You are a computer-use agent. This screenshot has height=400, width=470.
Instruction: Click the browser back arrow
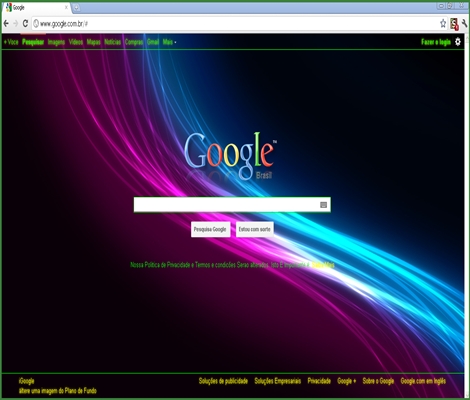6,23
